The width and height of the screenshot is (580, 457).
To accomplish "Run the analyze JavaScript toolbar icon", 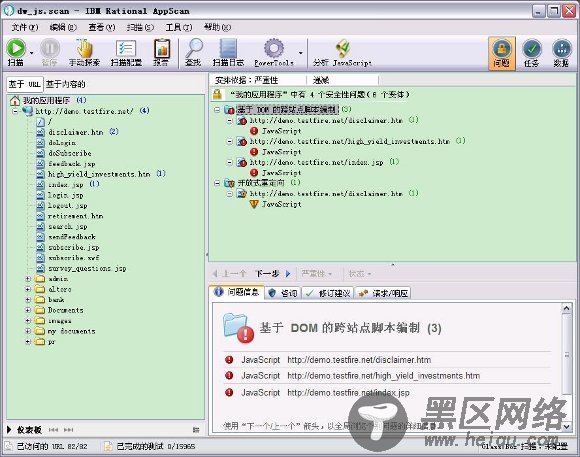I will (x=343, y=48).
